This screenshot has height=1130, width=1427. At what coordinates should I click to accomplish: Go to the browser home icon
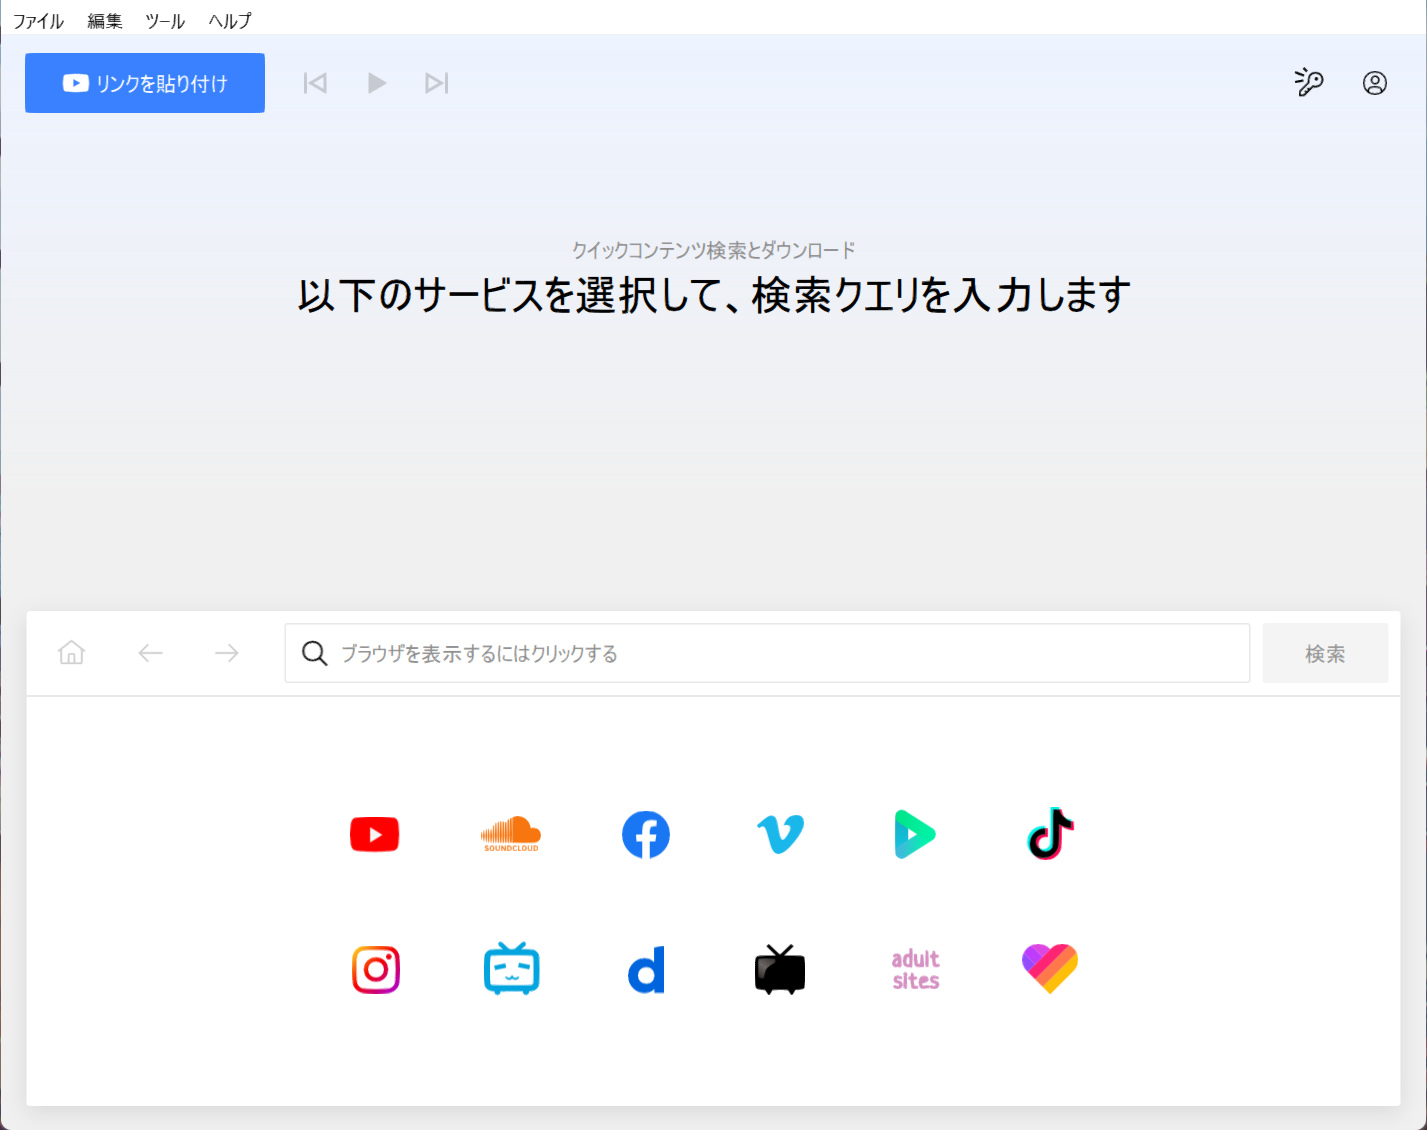click(x=72, y=653)
